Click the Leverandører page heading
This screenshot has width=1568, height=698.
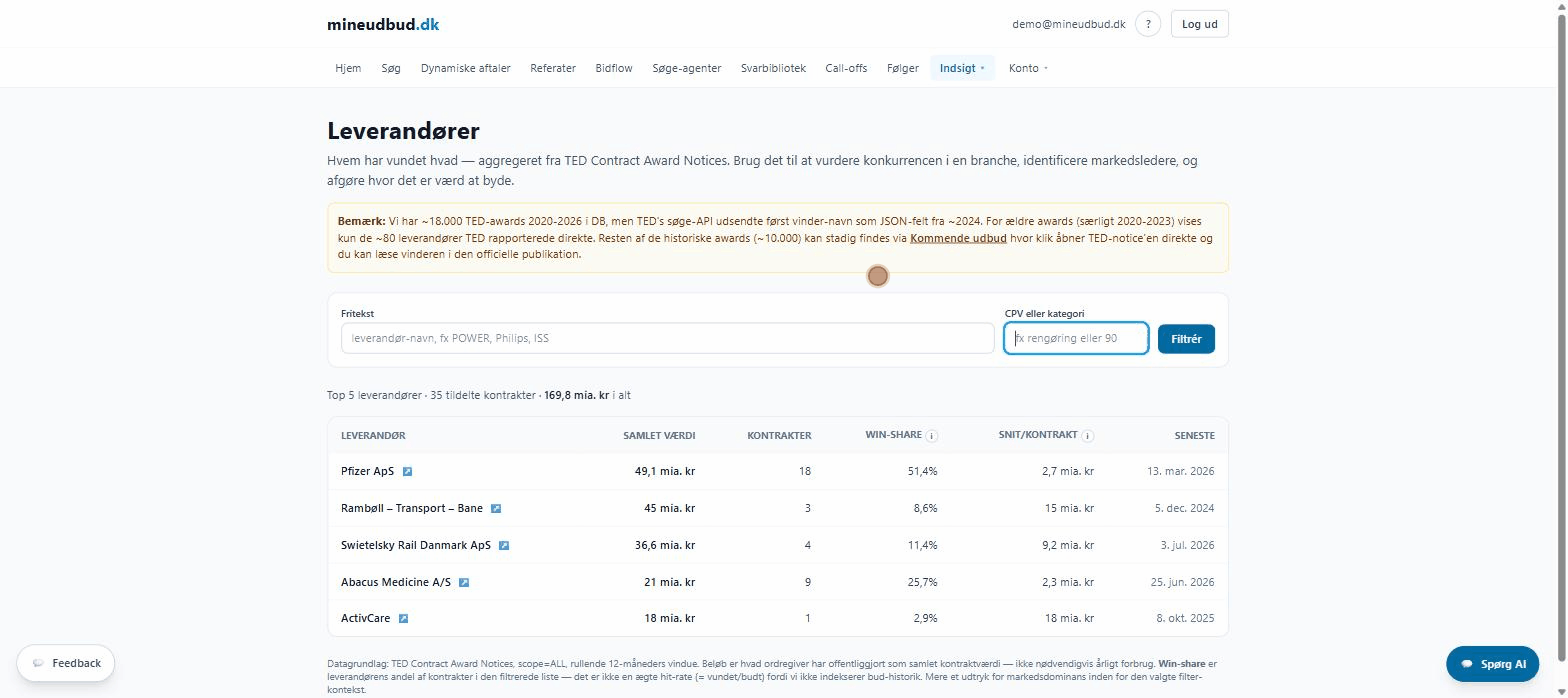click(x=403, y=131)
